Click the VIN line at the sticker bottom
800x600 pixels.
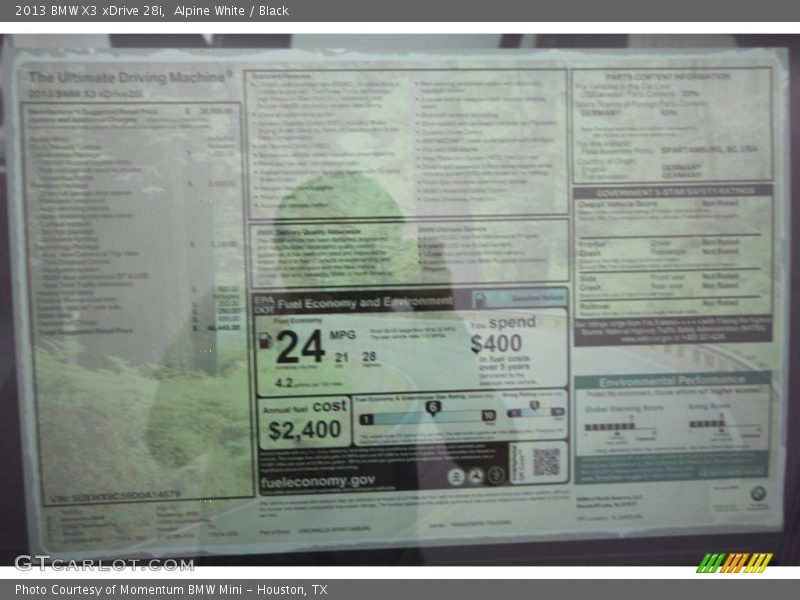point(115,496)
